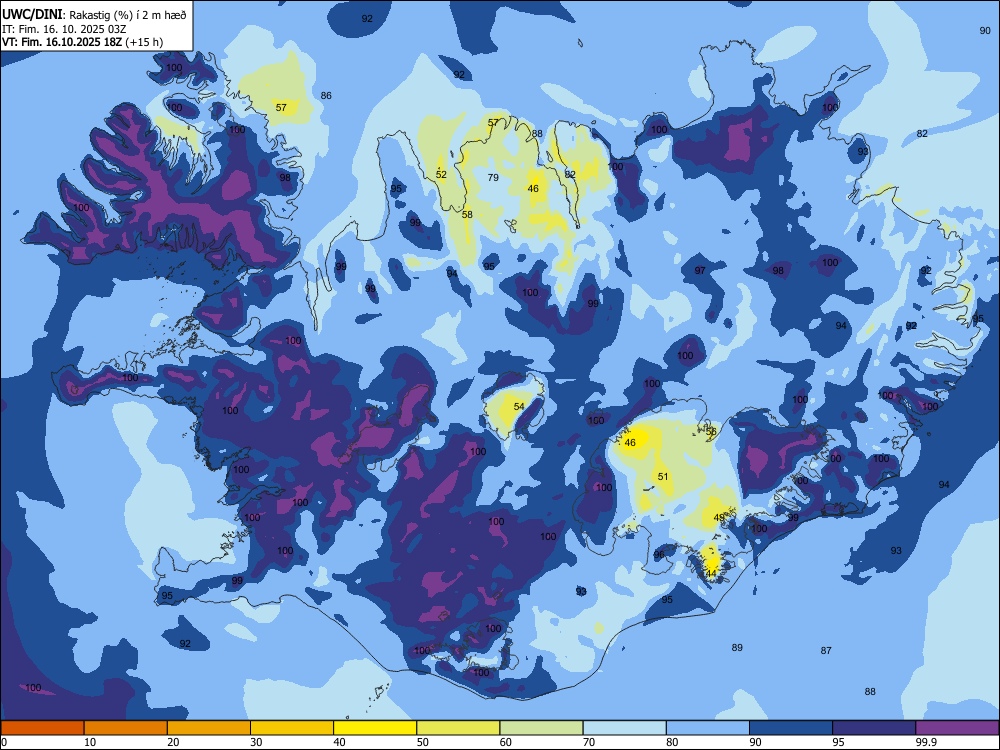
Task: Click the map value '79' in the north
Action: (493, 177)
